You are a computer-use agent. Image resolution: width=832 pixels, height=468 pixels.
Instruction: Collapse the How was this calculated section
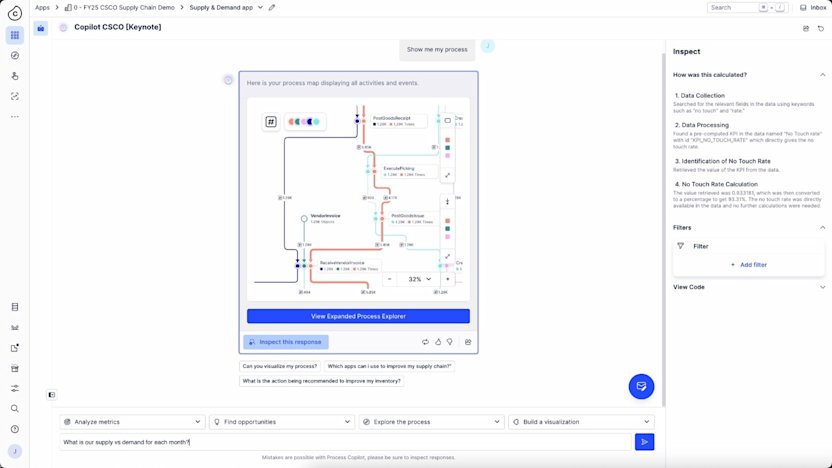[x=822, y=75]
